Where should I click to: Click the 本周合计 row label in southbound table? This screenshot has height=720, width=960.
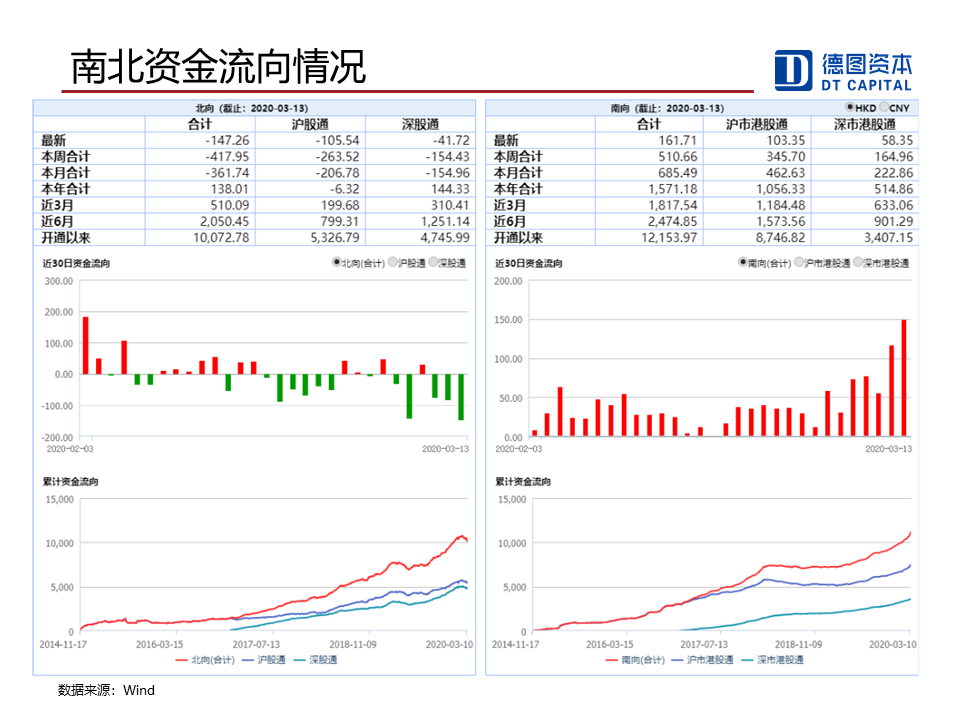click(518, 157)
